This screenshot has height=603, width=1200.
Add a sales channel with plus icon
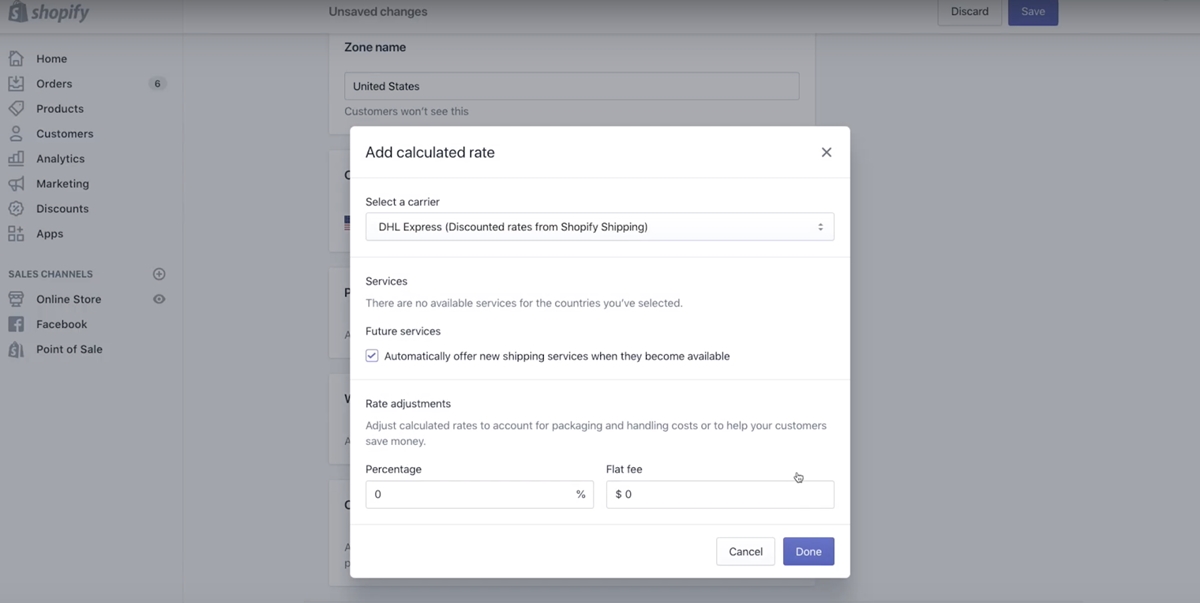point(159,274)
